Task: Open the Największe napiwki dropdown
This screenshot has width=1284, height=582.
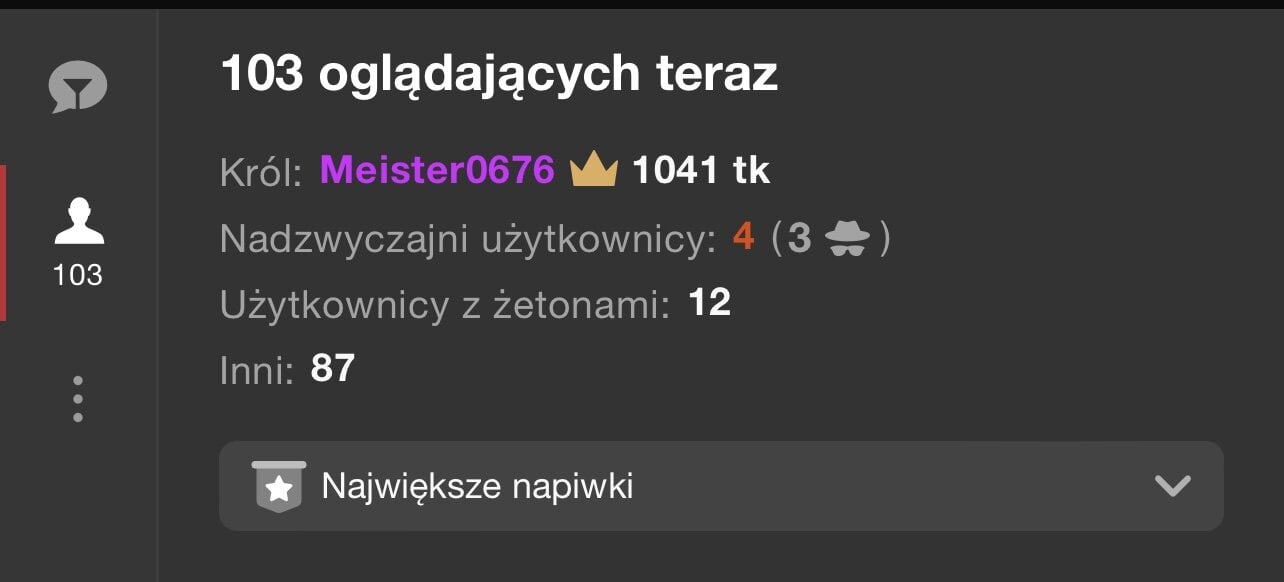Action: coord(721,486)
